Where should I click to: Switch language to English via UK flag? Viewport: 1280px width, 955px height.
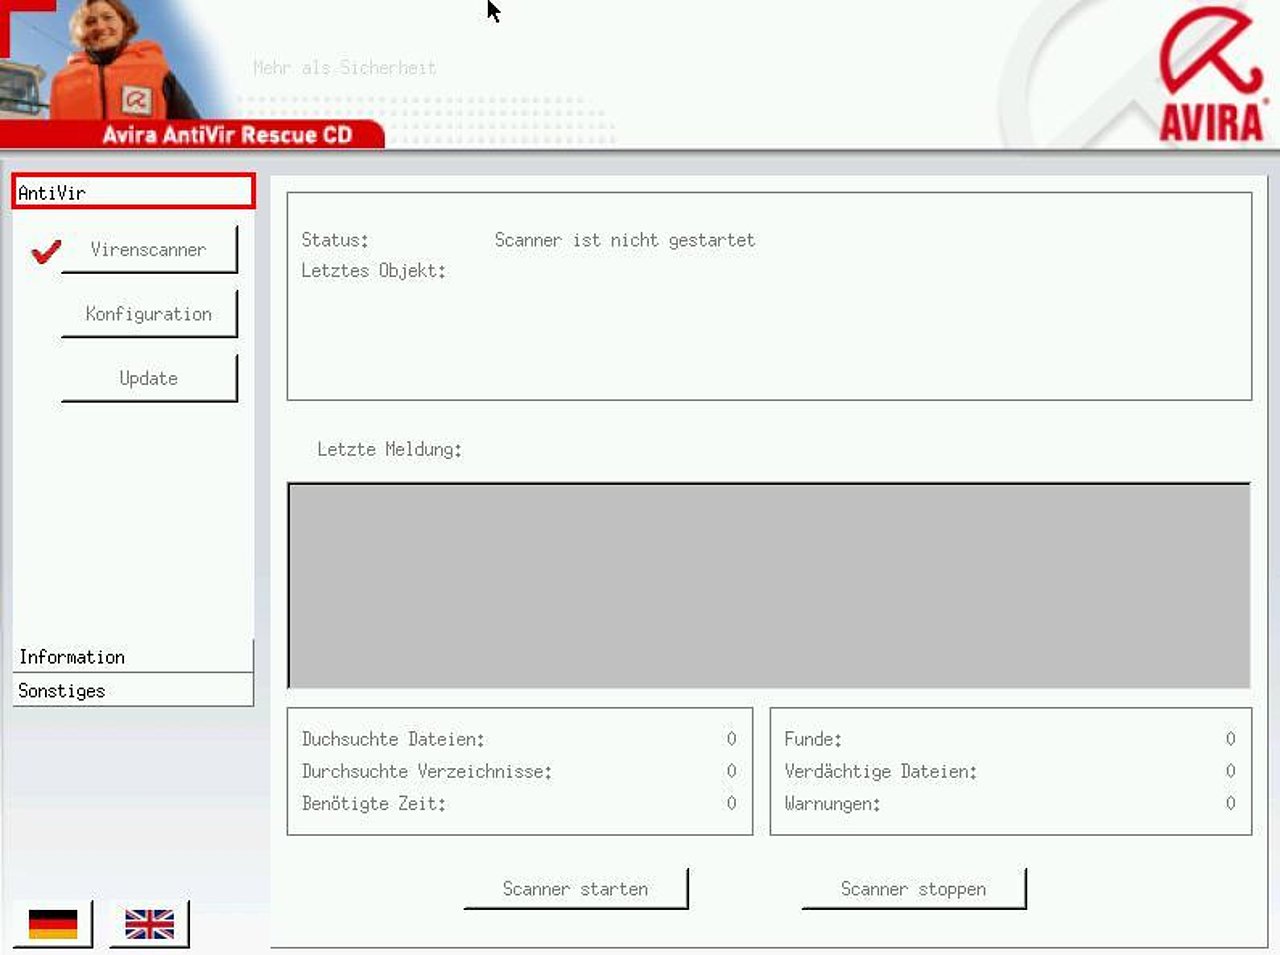coord(149,924)
